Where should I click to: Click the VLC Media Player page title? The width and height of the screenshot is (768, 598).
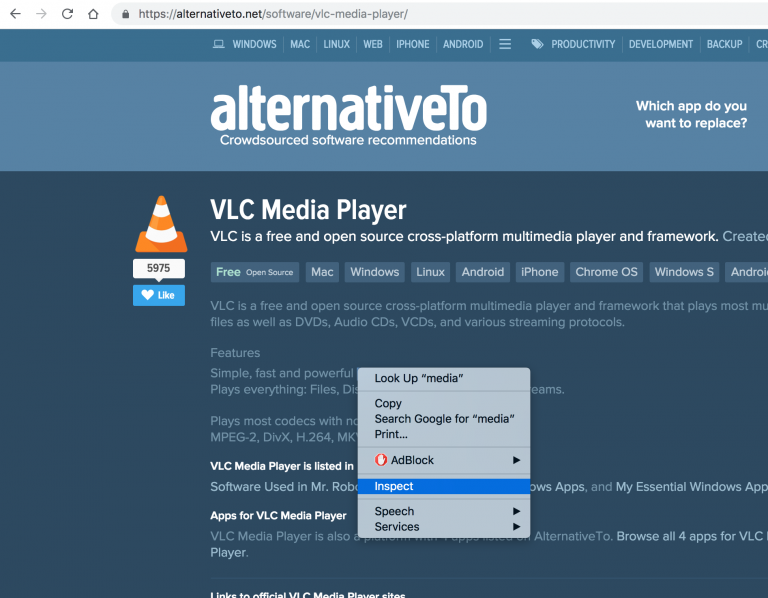coord(308,210)
